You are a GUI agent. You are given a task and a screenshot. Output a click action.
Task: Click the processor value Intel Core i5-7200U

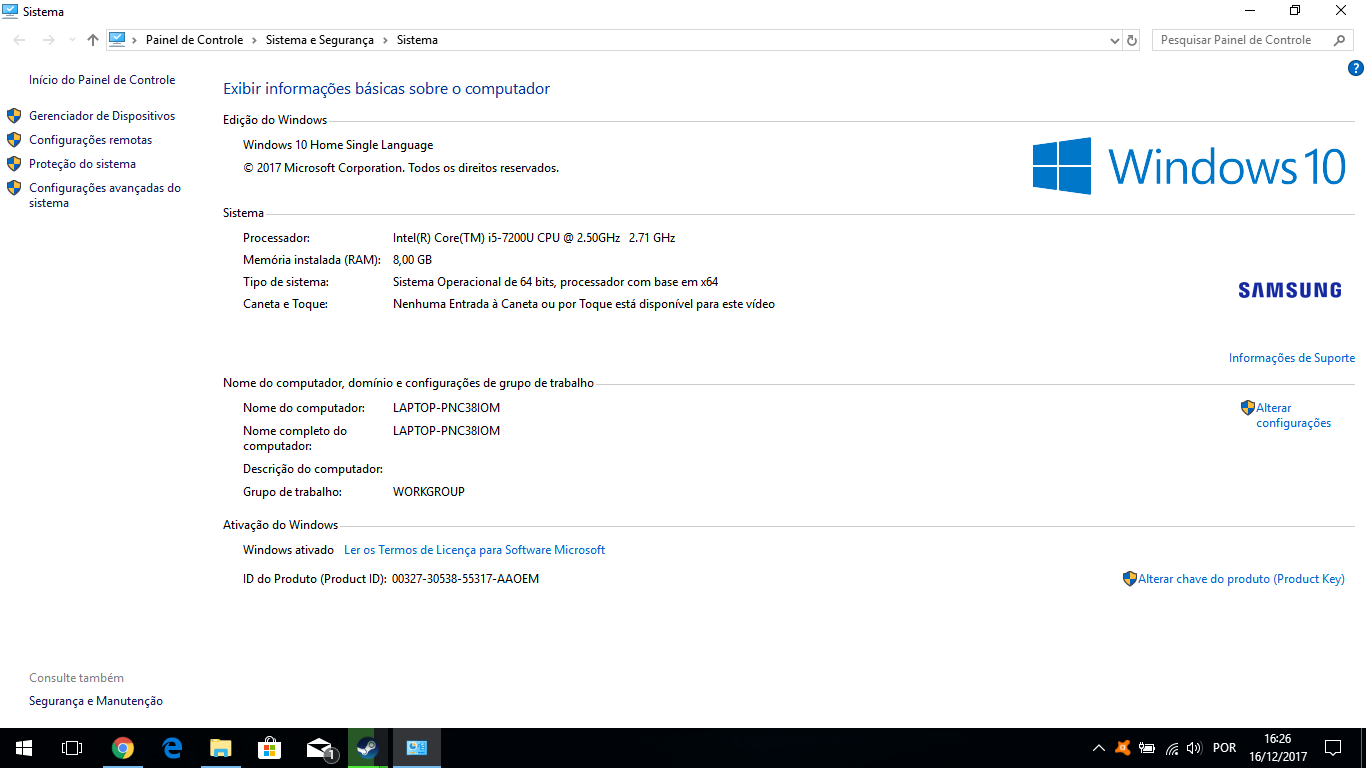(534, 238)
